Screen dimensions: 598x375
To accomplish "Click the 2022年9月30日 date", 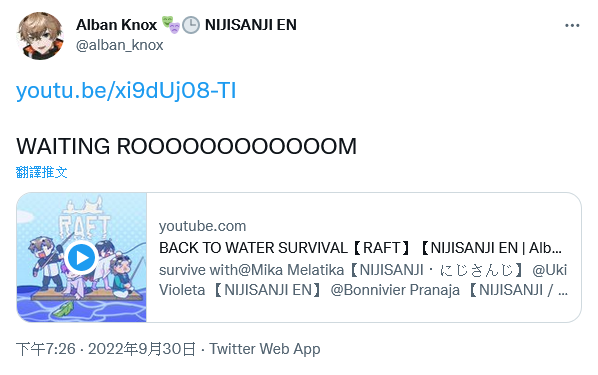I will 142,349.
